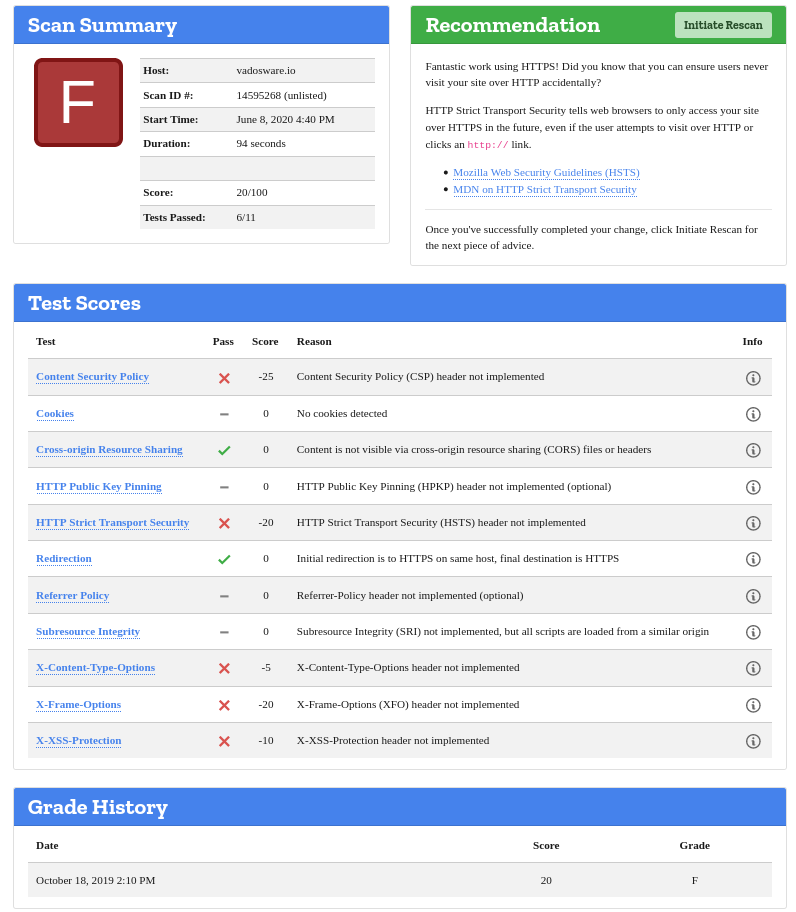
Task: Click info icon in Cookies row
Action: 753,414
